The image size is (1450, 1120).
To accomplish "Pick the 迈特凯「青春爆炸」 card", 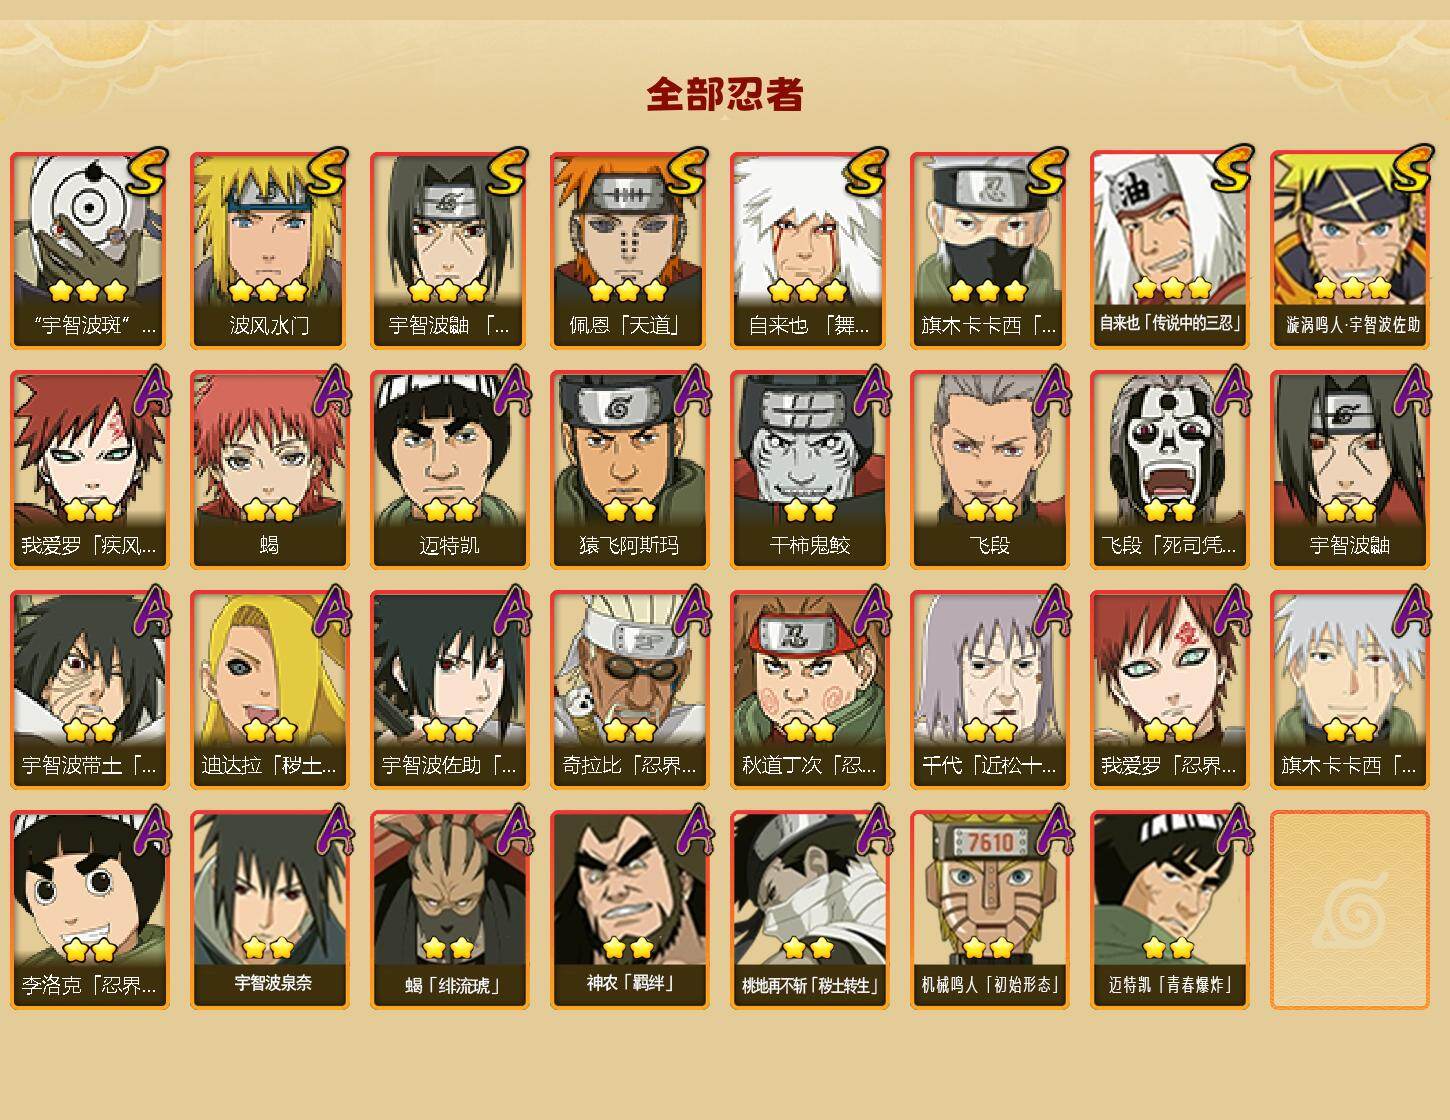I will pyautogui.click(x=1169, y=910).
